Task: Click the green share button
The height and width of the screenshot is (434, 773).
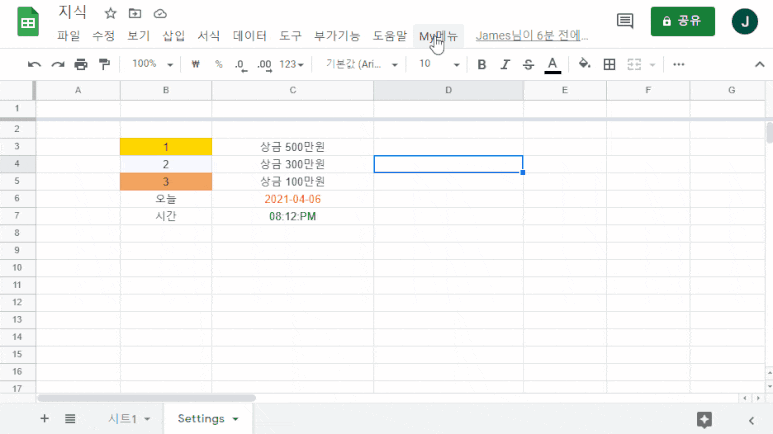Action: pos(682,21)
